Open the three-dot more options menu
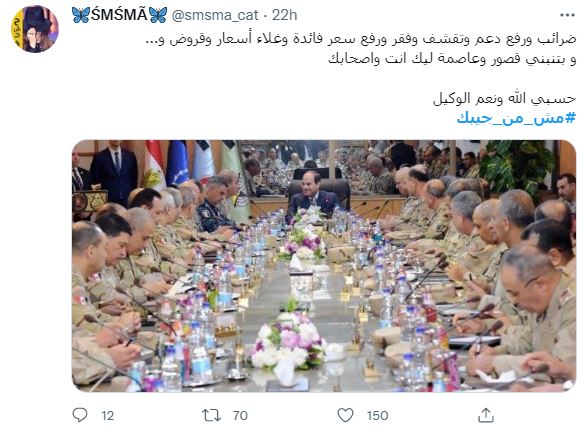585x431 pixels. coord(567,15)
